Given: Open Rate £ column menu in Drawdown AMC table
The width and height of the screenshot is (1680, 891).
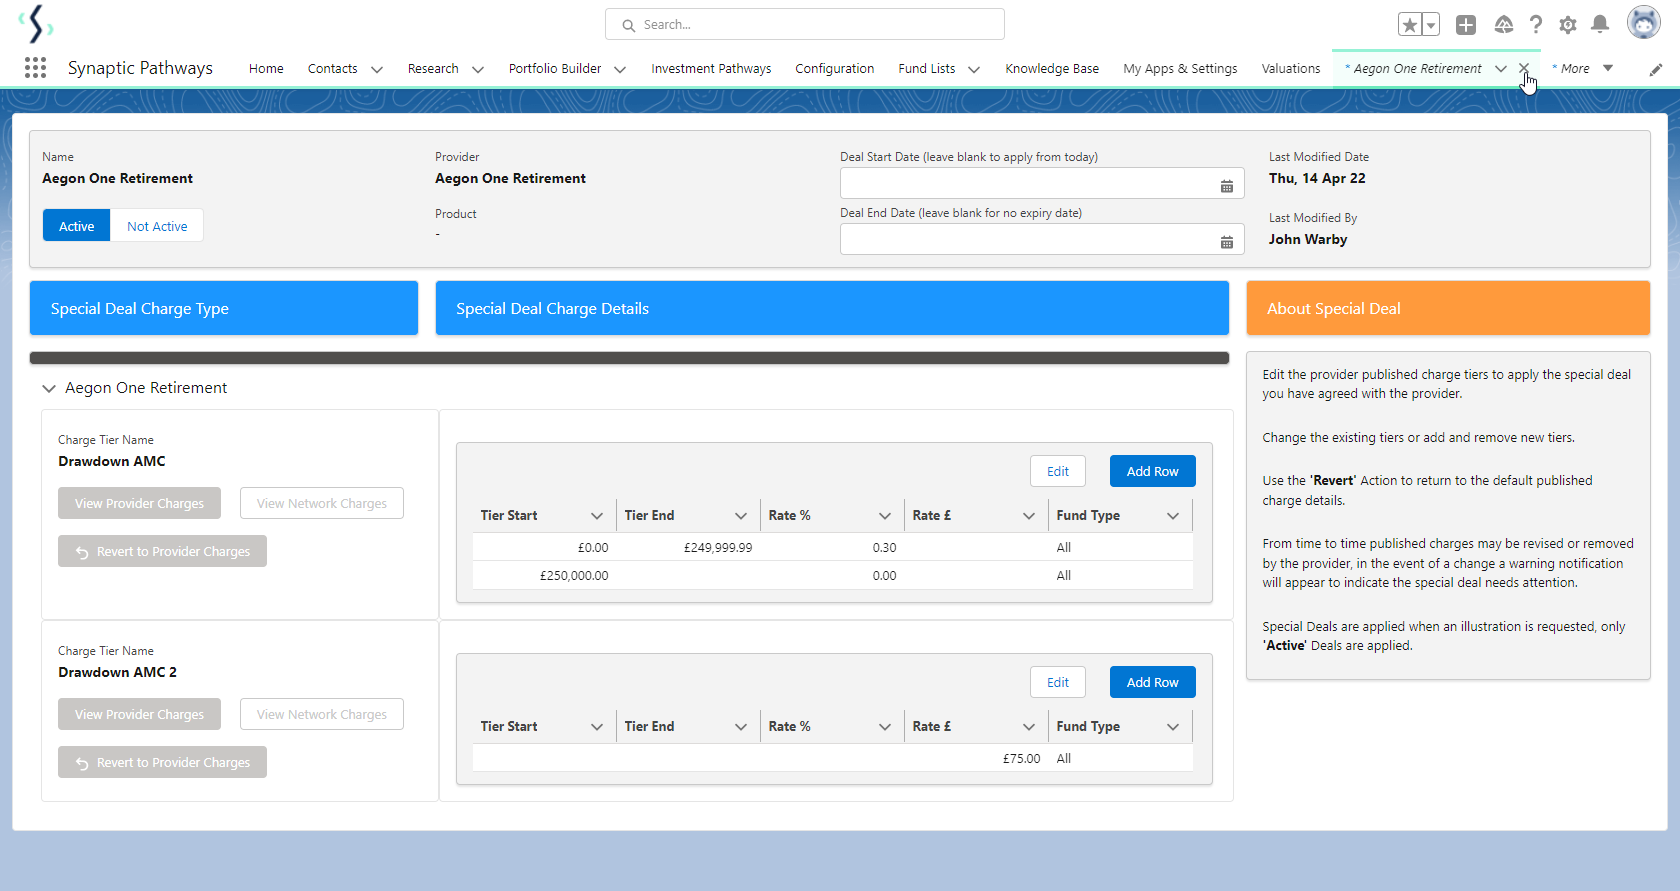Looking at the screenshot, I should click(1029, 516).
